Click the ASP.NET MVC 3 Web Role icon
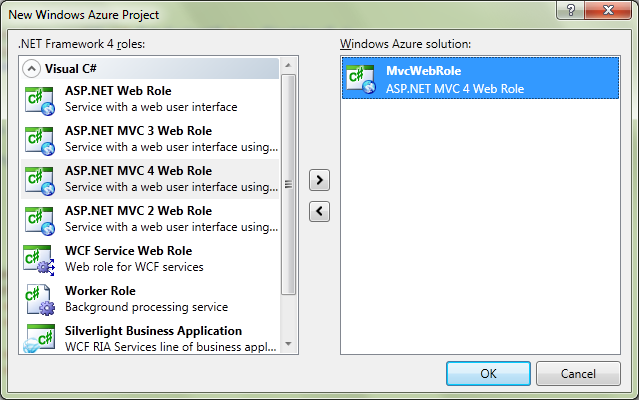The image size is (639, 400). [40, 141]
